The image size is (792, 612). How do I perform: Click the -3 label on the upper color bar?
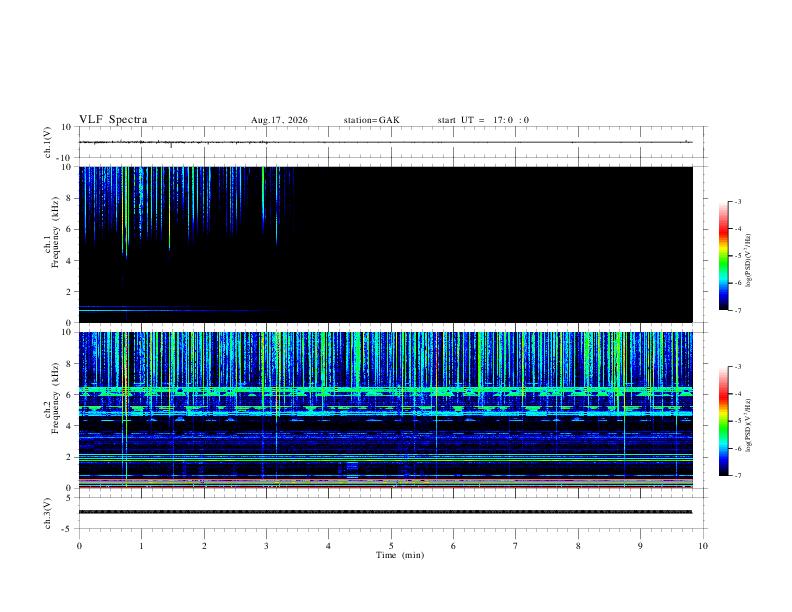coord(737,202)
